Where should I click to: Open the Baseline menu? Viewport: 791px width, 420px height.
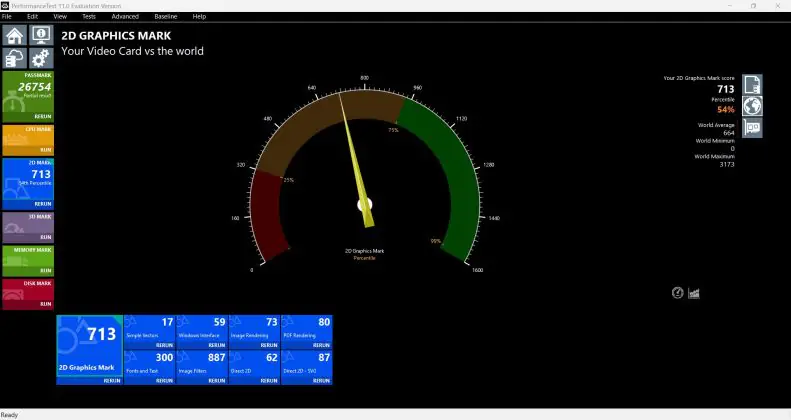click(x=165, y=17)
